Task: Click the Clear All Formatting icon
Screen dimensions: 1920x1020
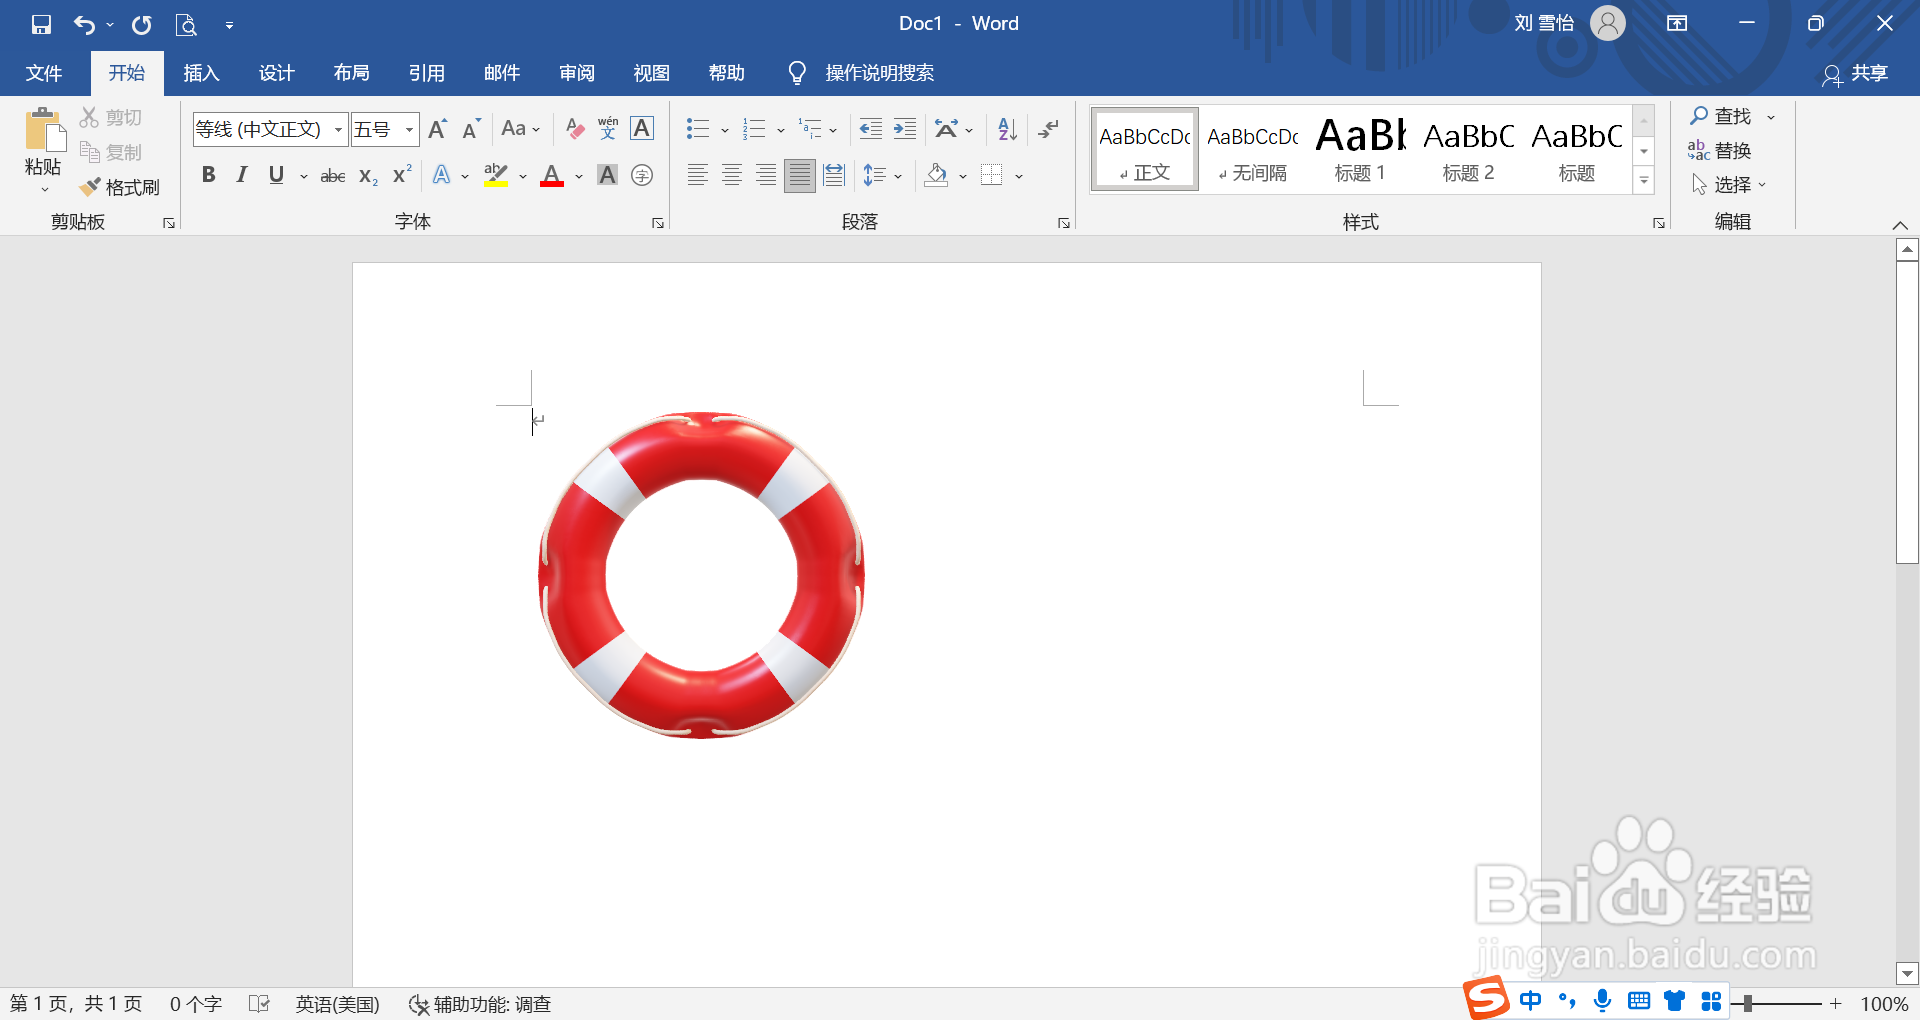Action: [x=573, y=128]
